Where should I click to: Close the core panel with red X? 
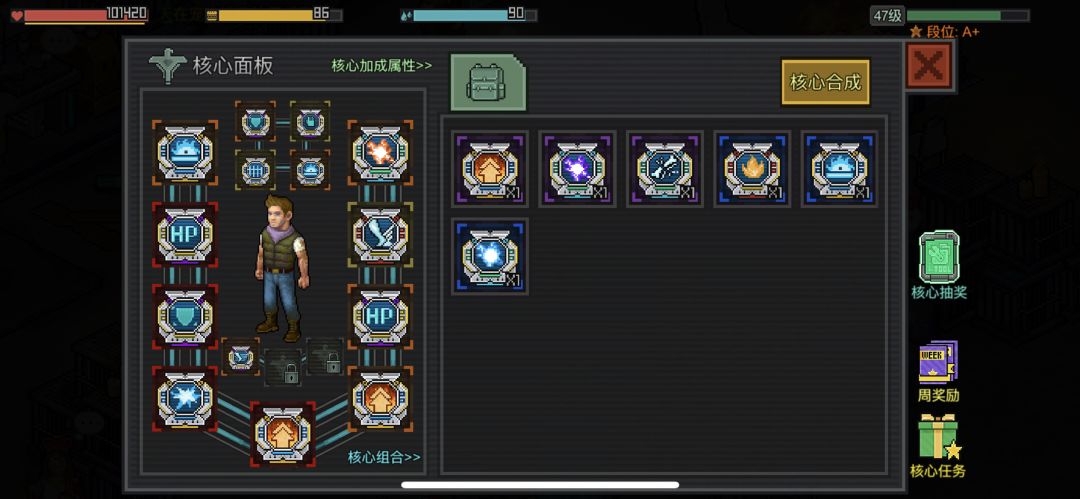(x=928, y=66)
